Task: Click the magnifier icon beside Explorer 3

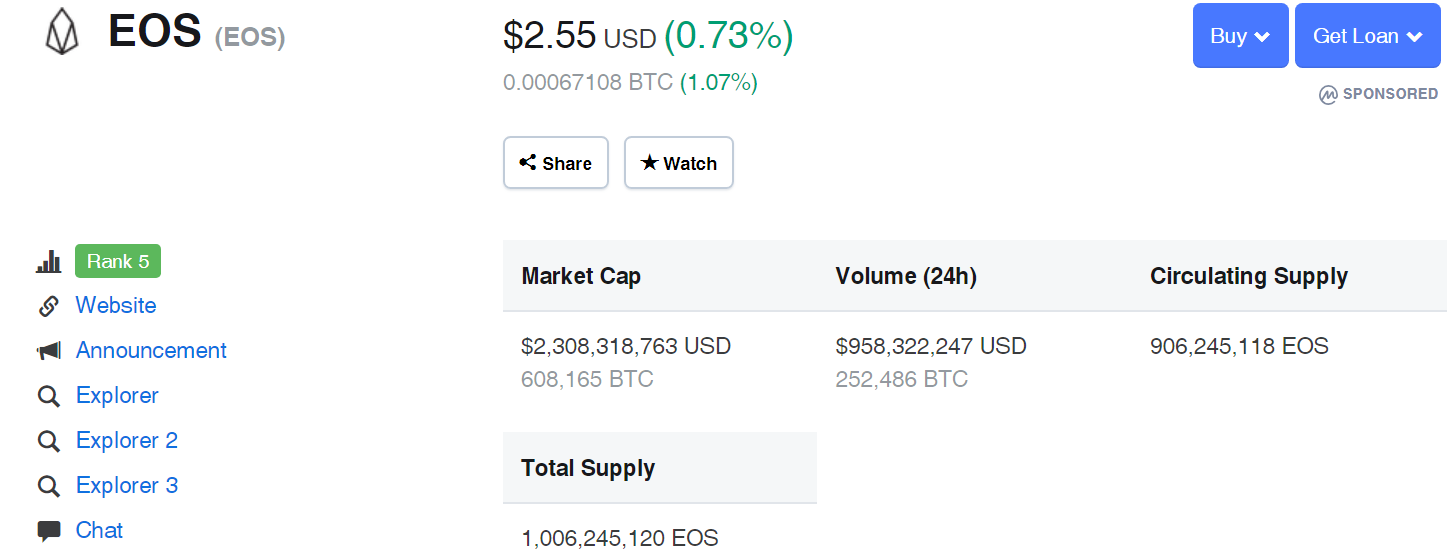Action: point(48,486)
